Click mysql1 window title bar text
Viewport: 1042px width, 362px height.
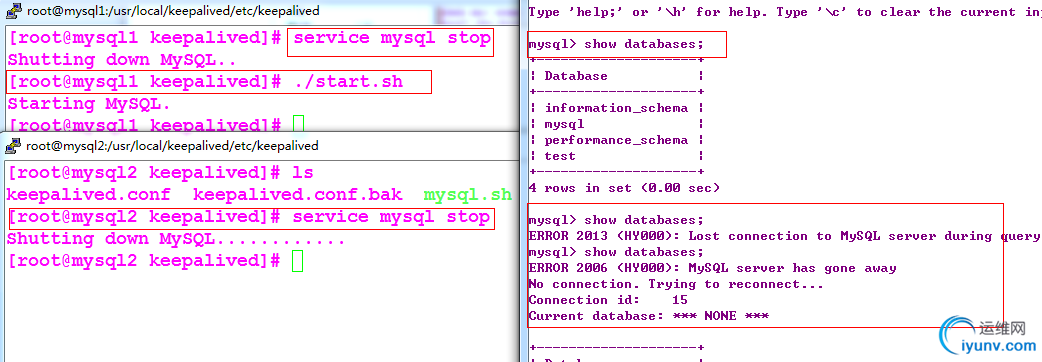point(173,11)
